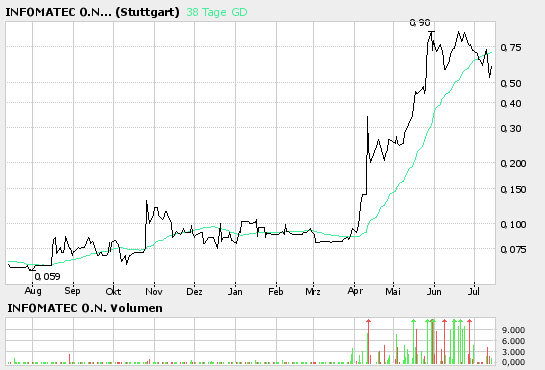Click the 'Jul' month axis label
545x370 pixels.
click(x=474, y=291)
